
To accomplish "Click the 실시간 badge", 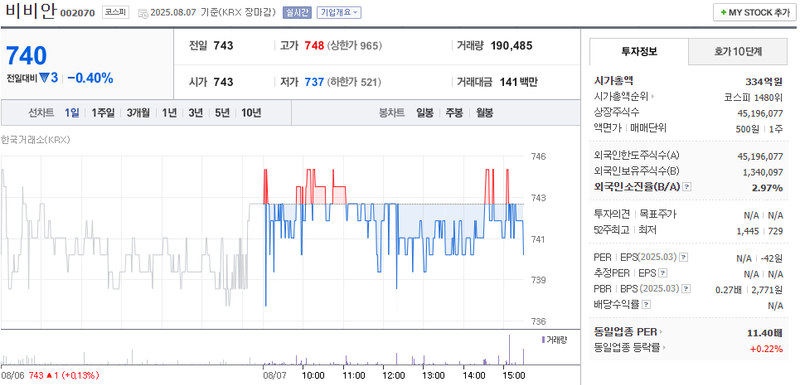I will (297, 13).
